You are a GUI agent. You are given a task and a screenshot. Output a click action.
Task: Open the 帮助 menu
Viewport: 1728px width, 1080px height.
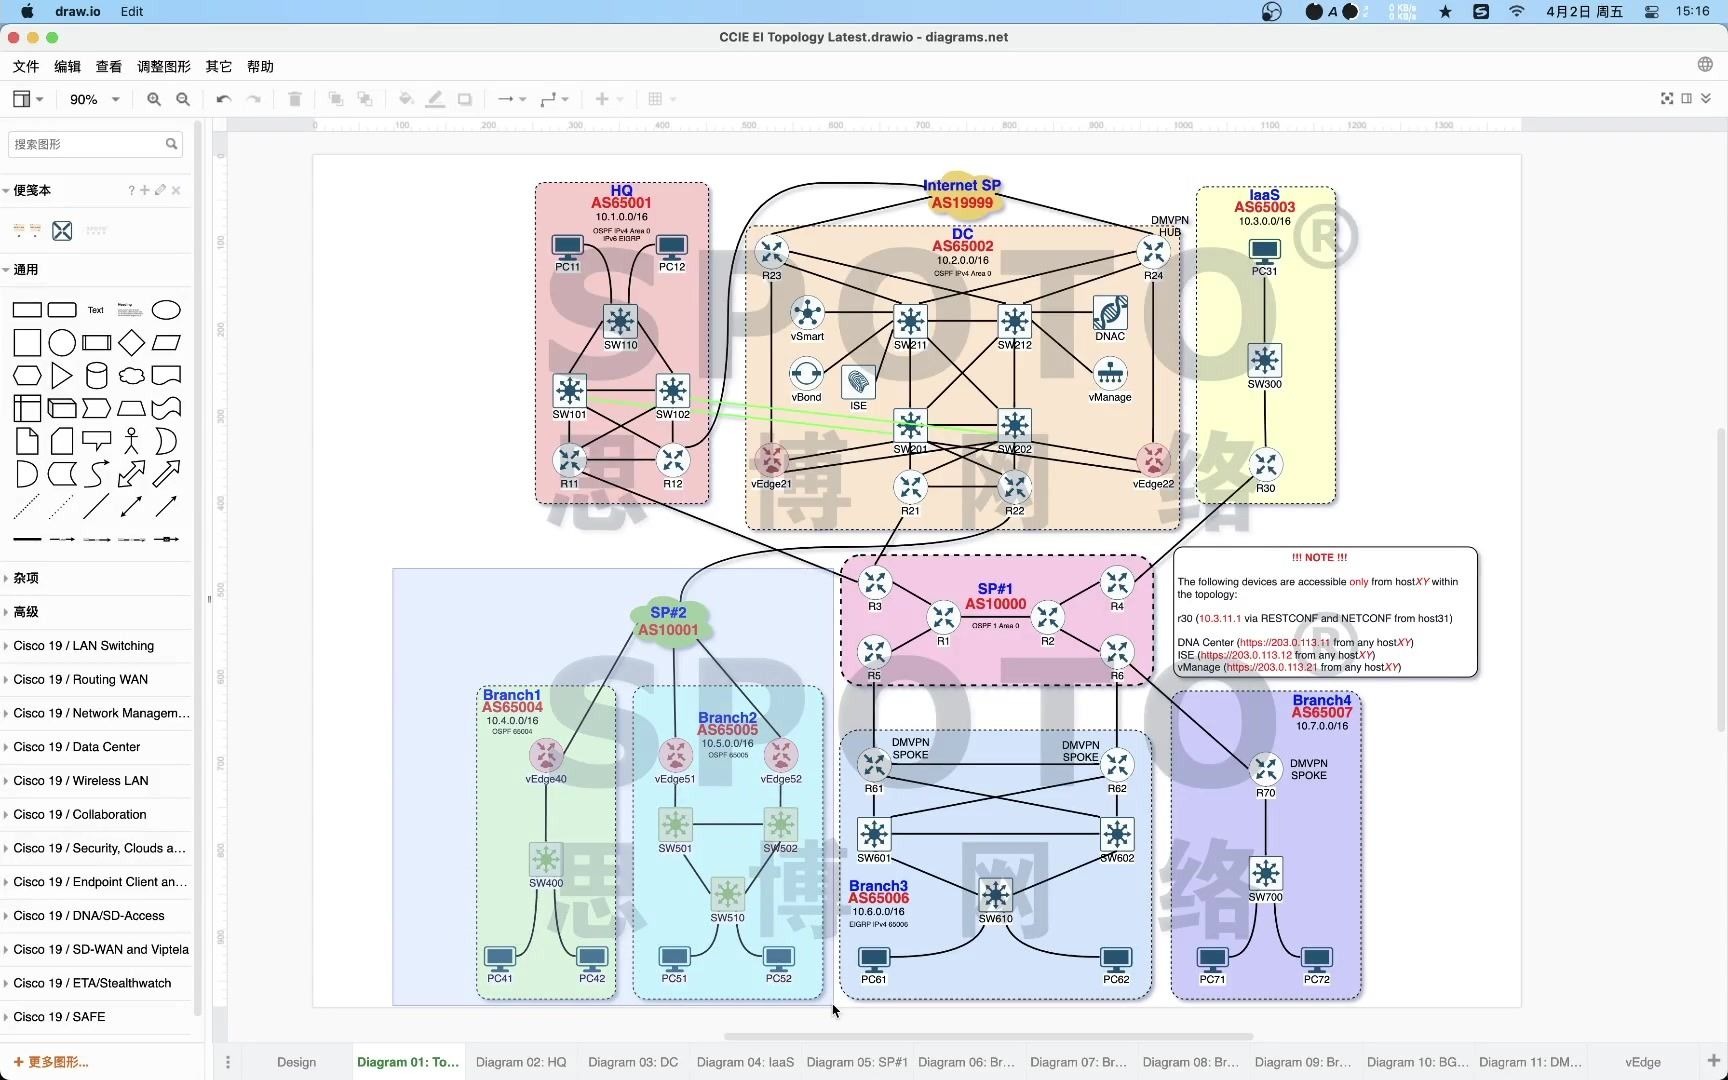[260, 66]
